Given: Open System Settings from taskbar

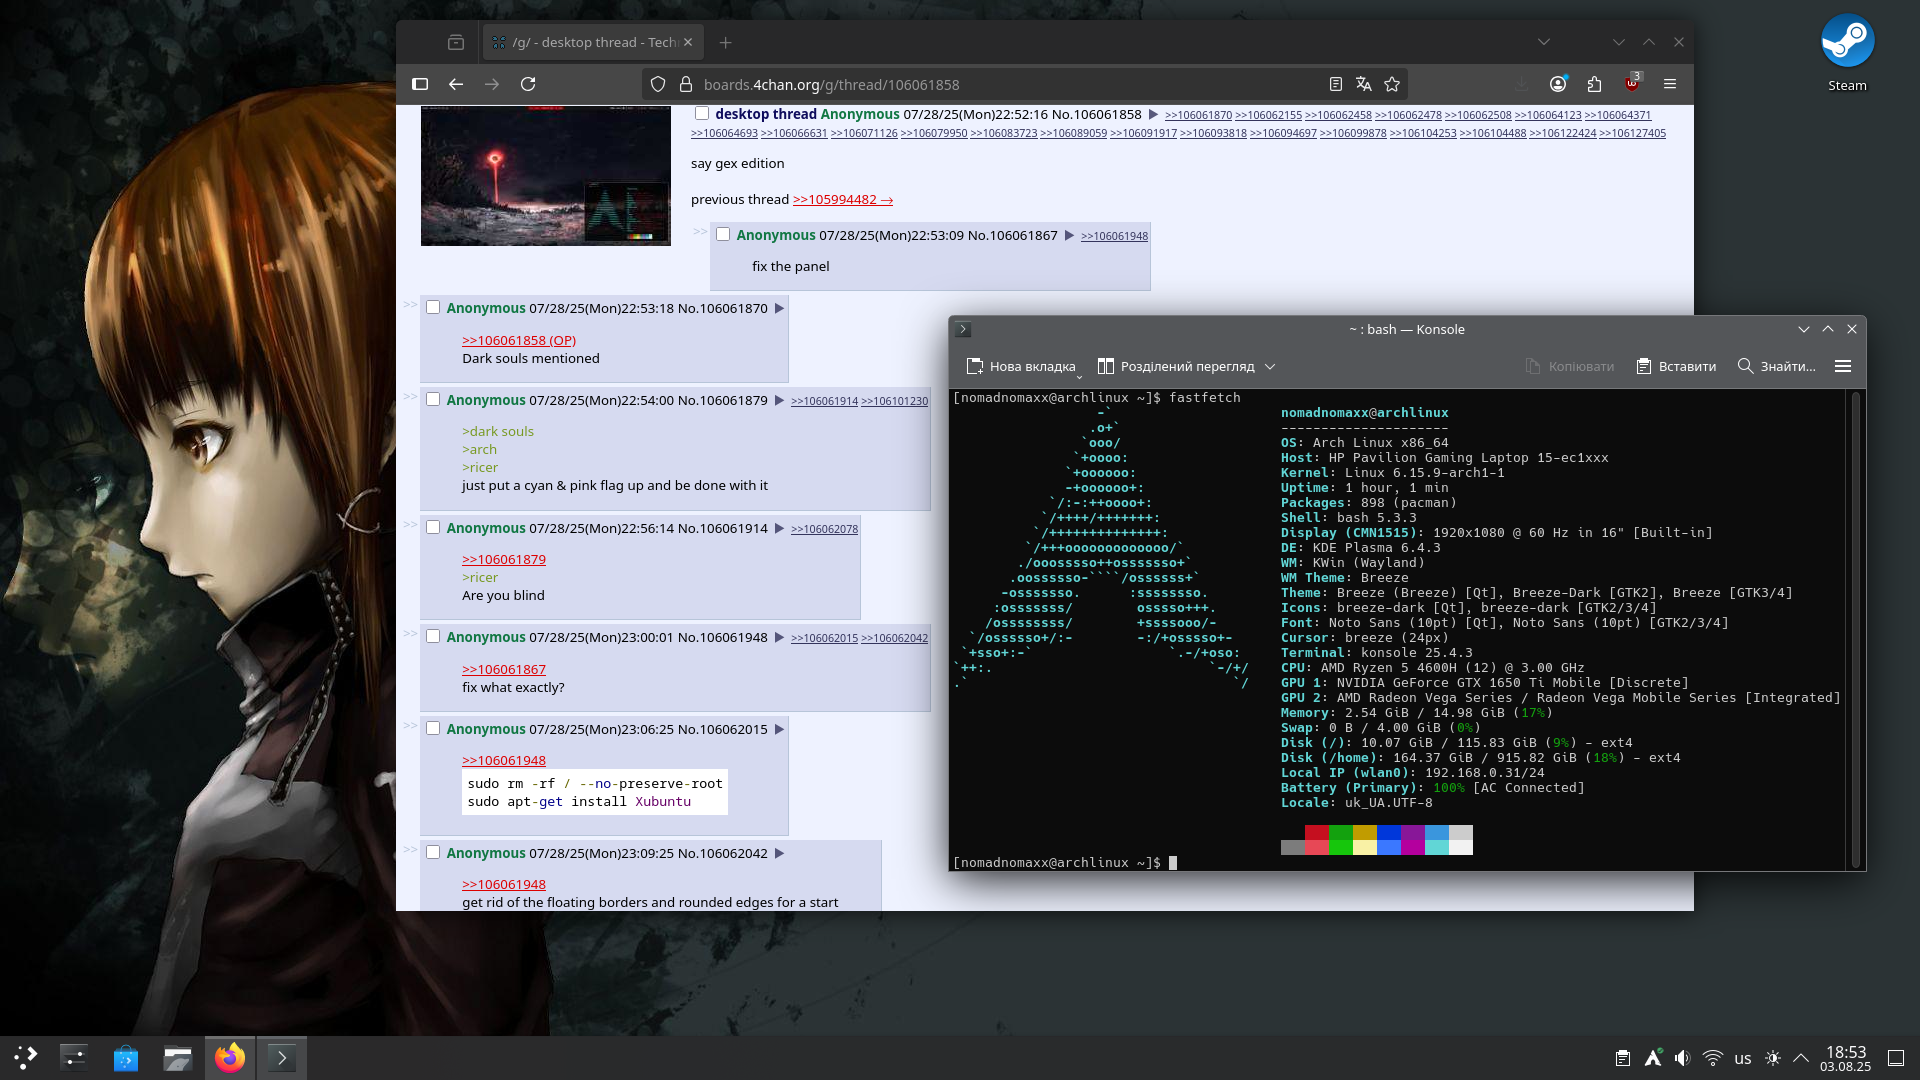Looking at the screenshot, I should (74, 1057).
